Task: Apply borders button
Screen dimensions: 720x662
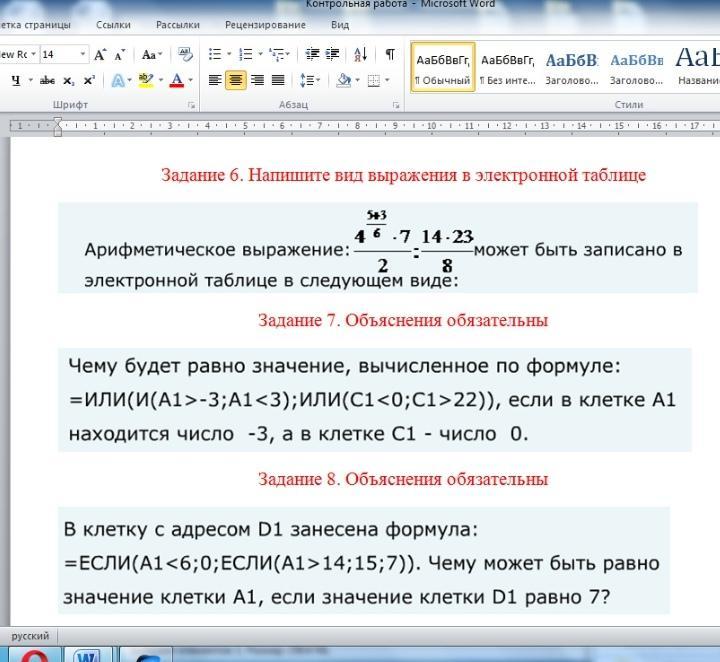Action: tap(374, 81)
